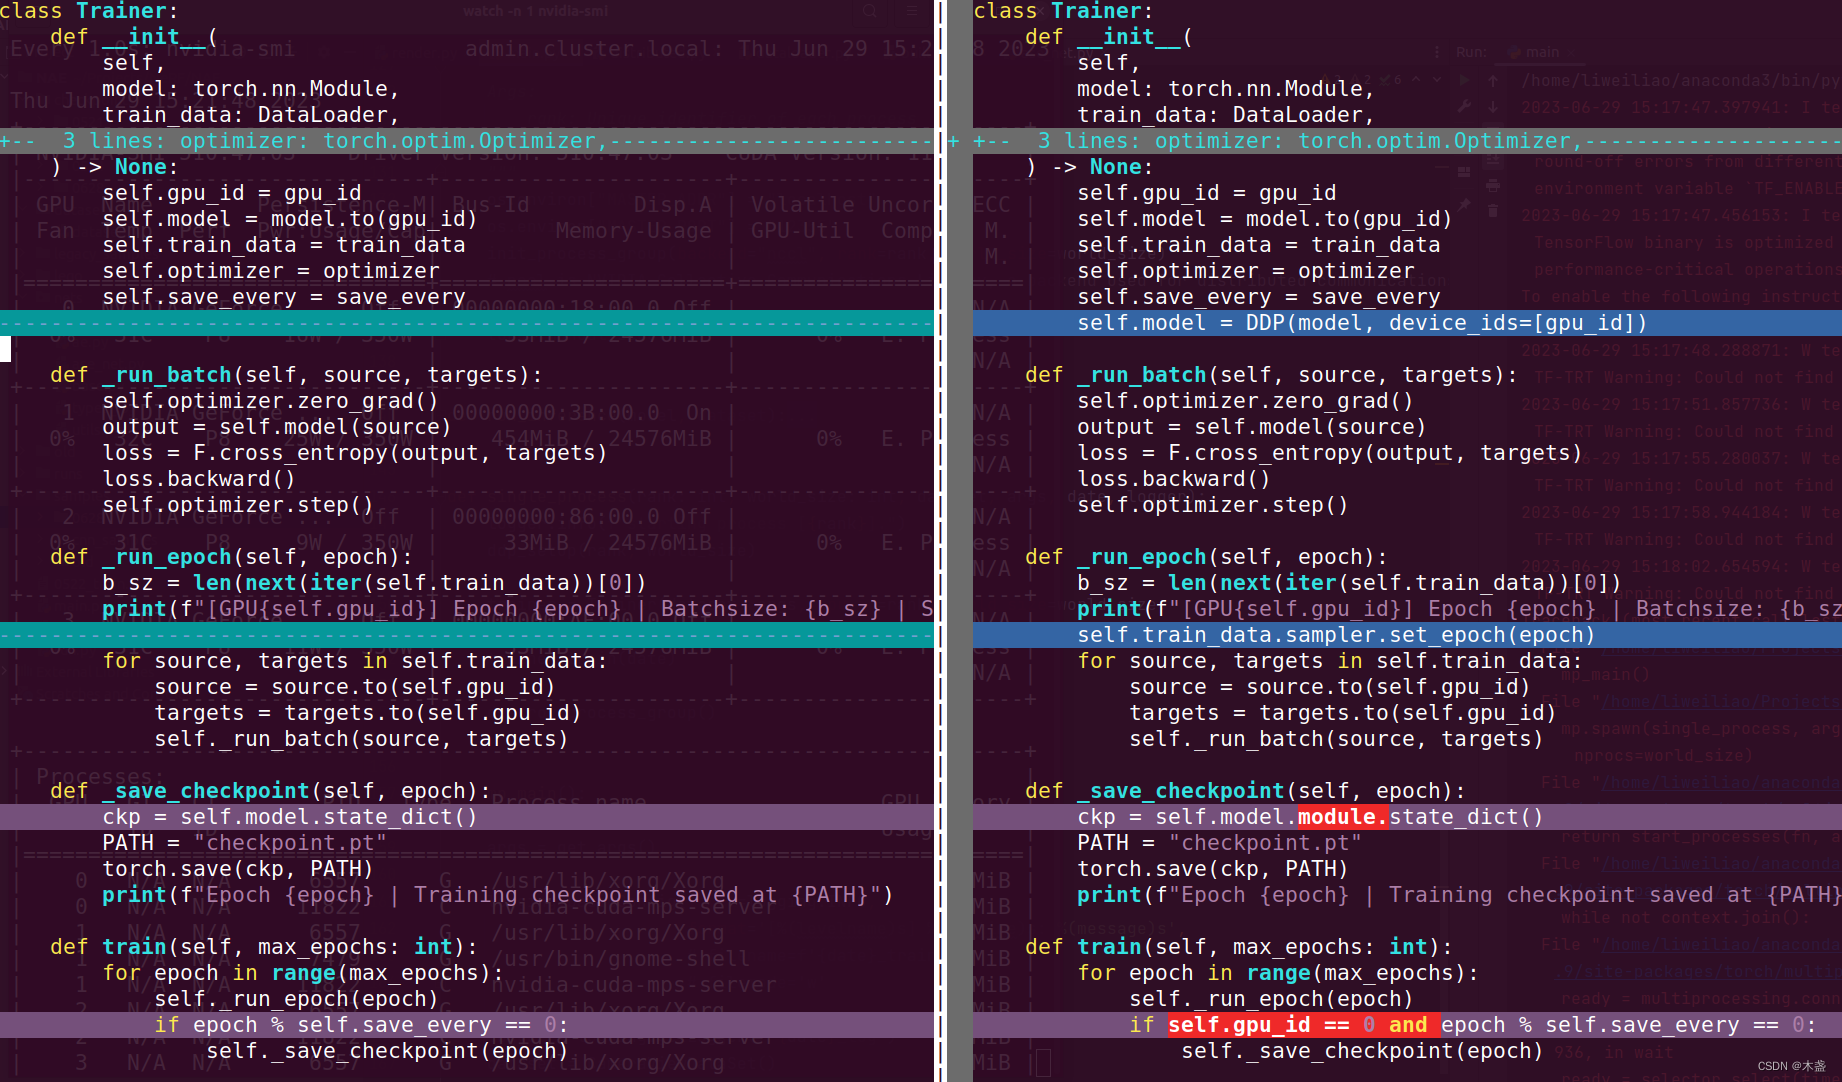Click 'loss = F.cross_entropy(output, targets)' in left pane
This screenshot has height=1082, width=1842.
click(x=355, y=453)
